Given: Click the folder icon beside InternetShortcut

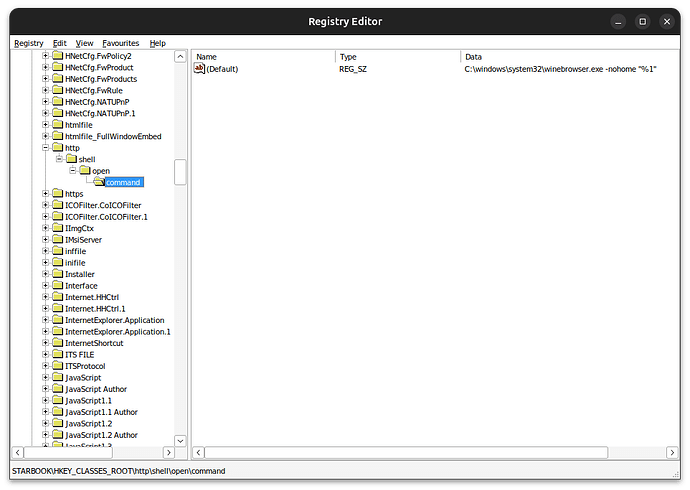Looking at the screenshot, I should [57, 343].
